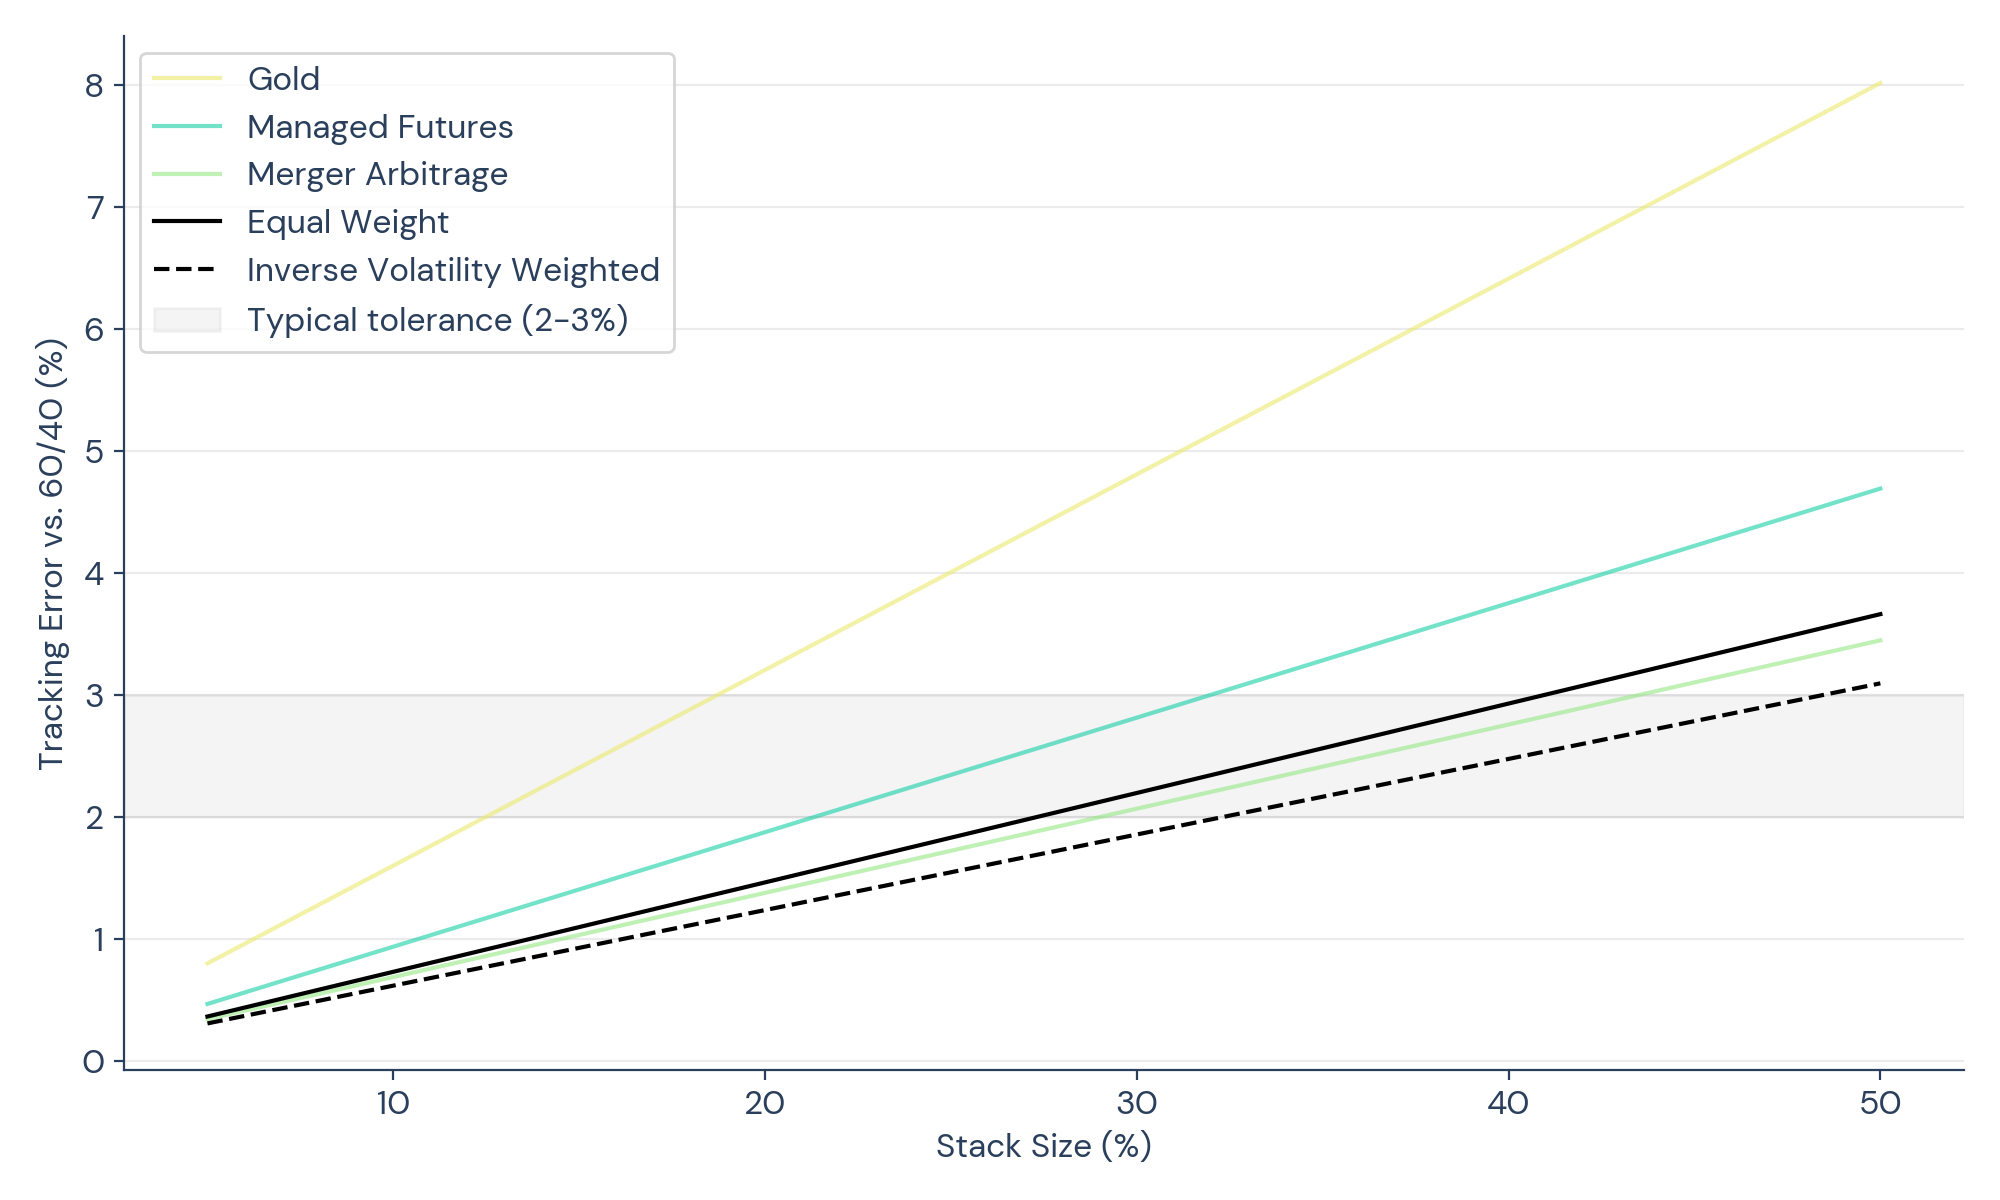Image resolution: width=2000 pixels, height=1200 pixels.
Task: Click the 30 tick label on x-axis
Action: (1136, 1103)
